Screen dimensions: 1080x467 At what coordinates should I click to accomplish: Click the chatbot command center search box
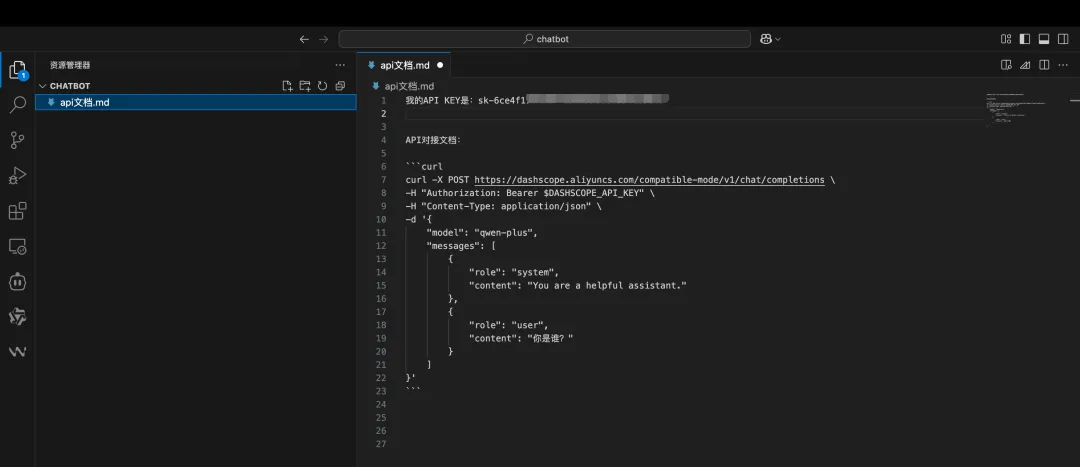pos(544,39)
